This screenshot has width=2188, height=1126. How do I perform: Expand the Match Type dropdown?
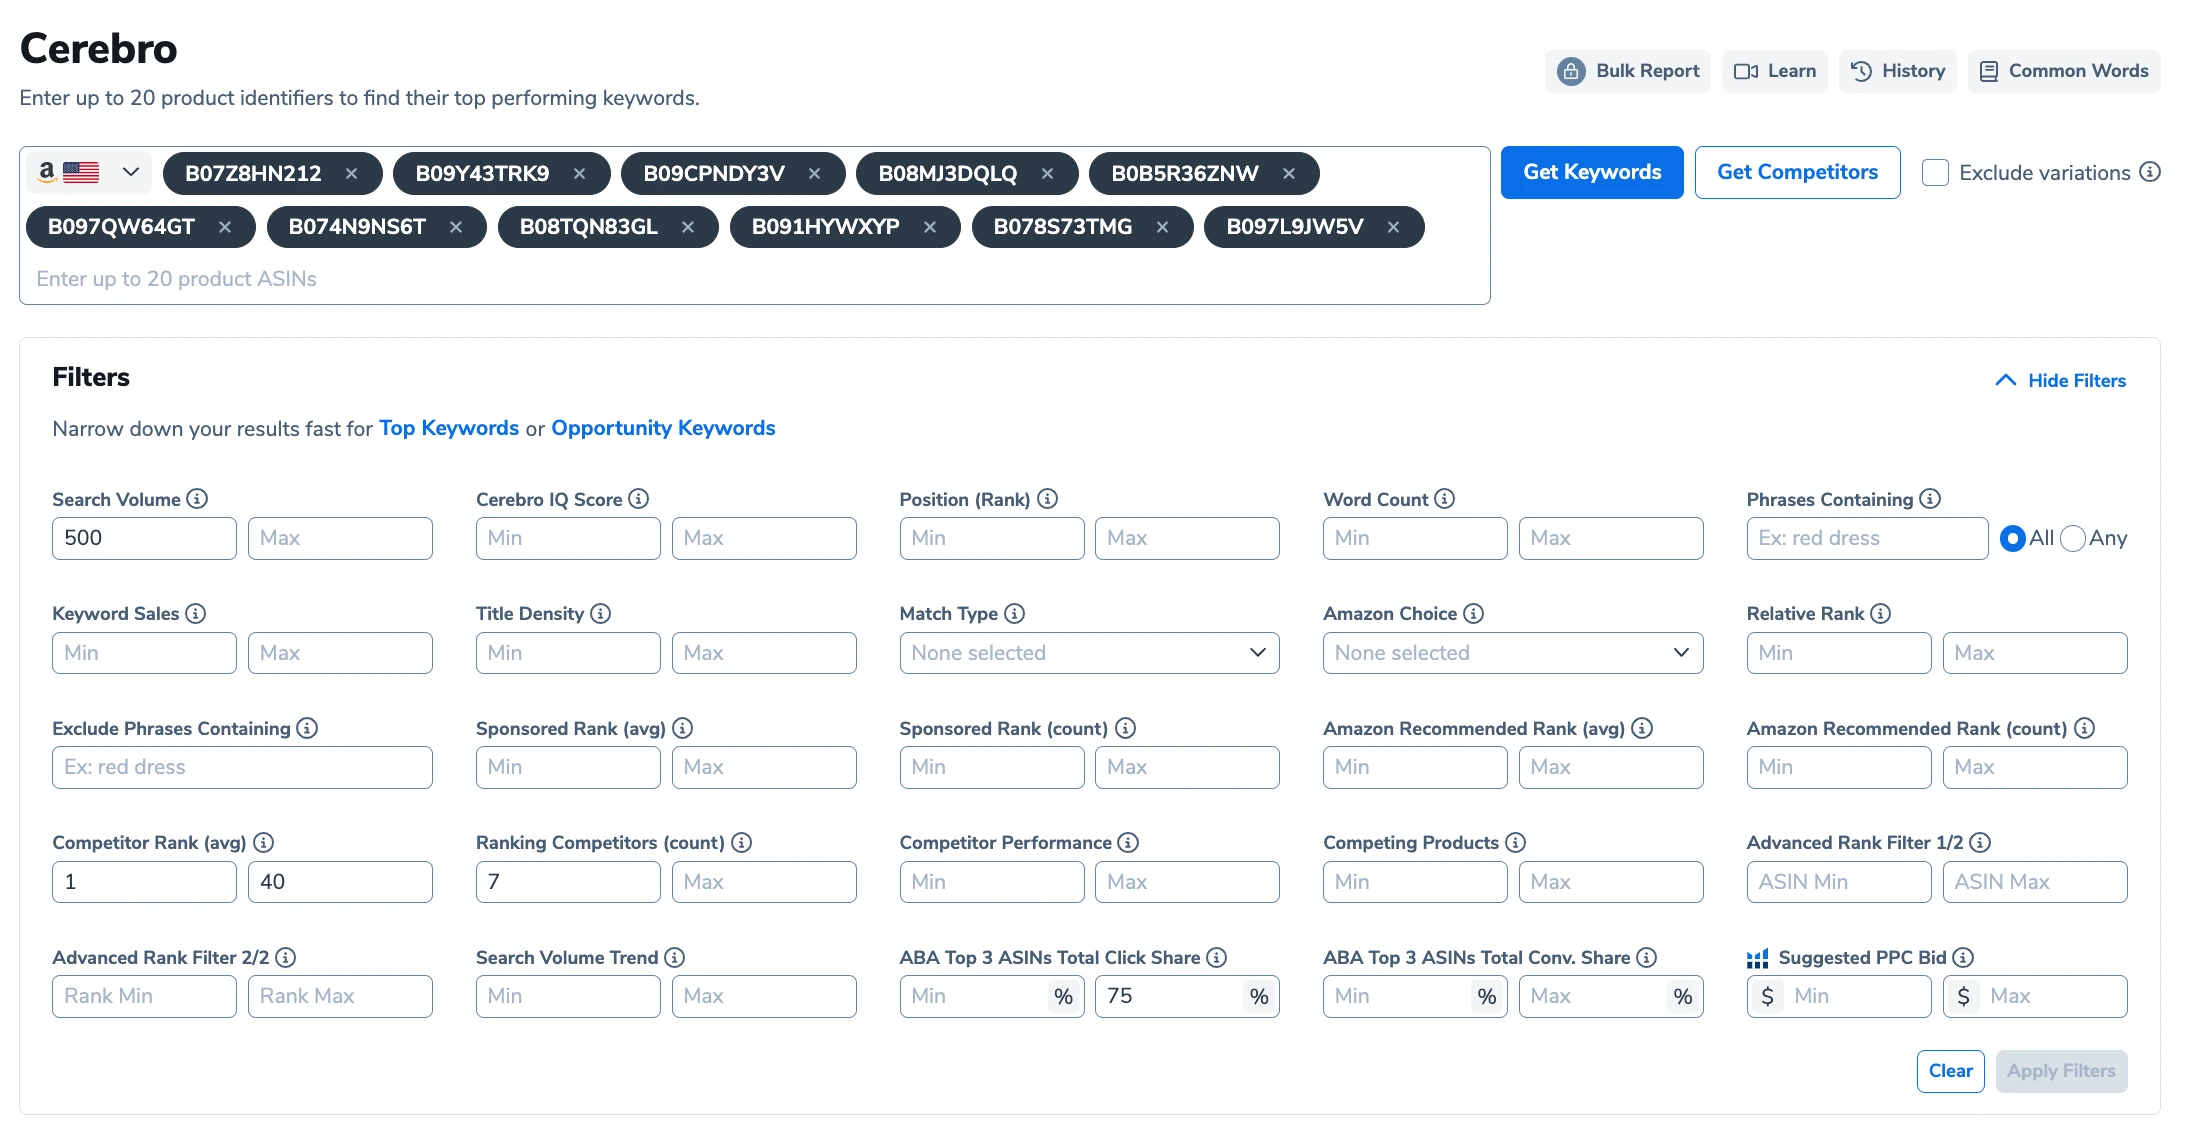coord(1088,652)
